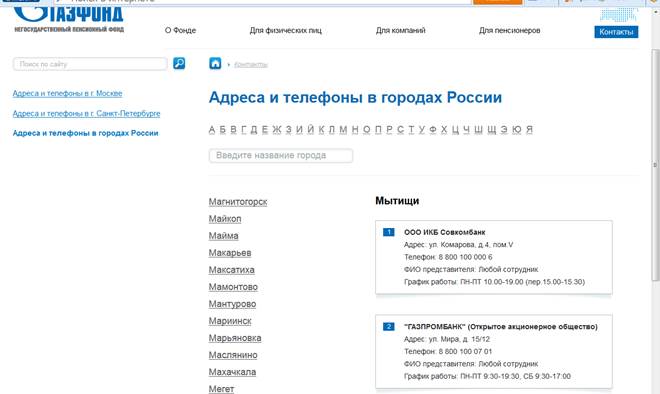The image size is (660, 394).
Task: Click the home breadcrumb icon
Action: 215,64
